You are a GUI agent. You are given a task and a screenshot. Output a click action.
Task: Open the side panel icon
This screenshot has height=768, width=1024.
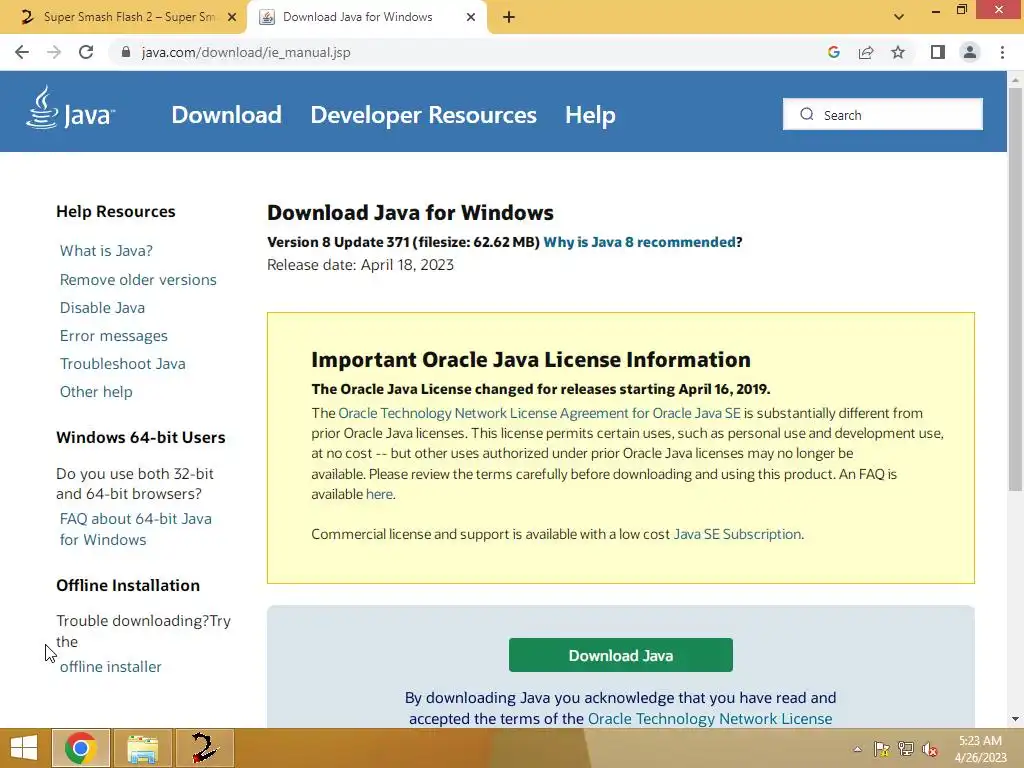938,52
